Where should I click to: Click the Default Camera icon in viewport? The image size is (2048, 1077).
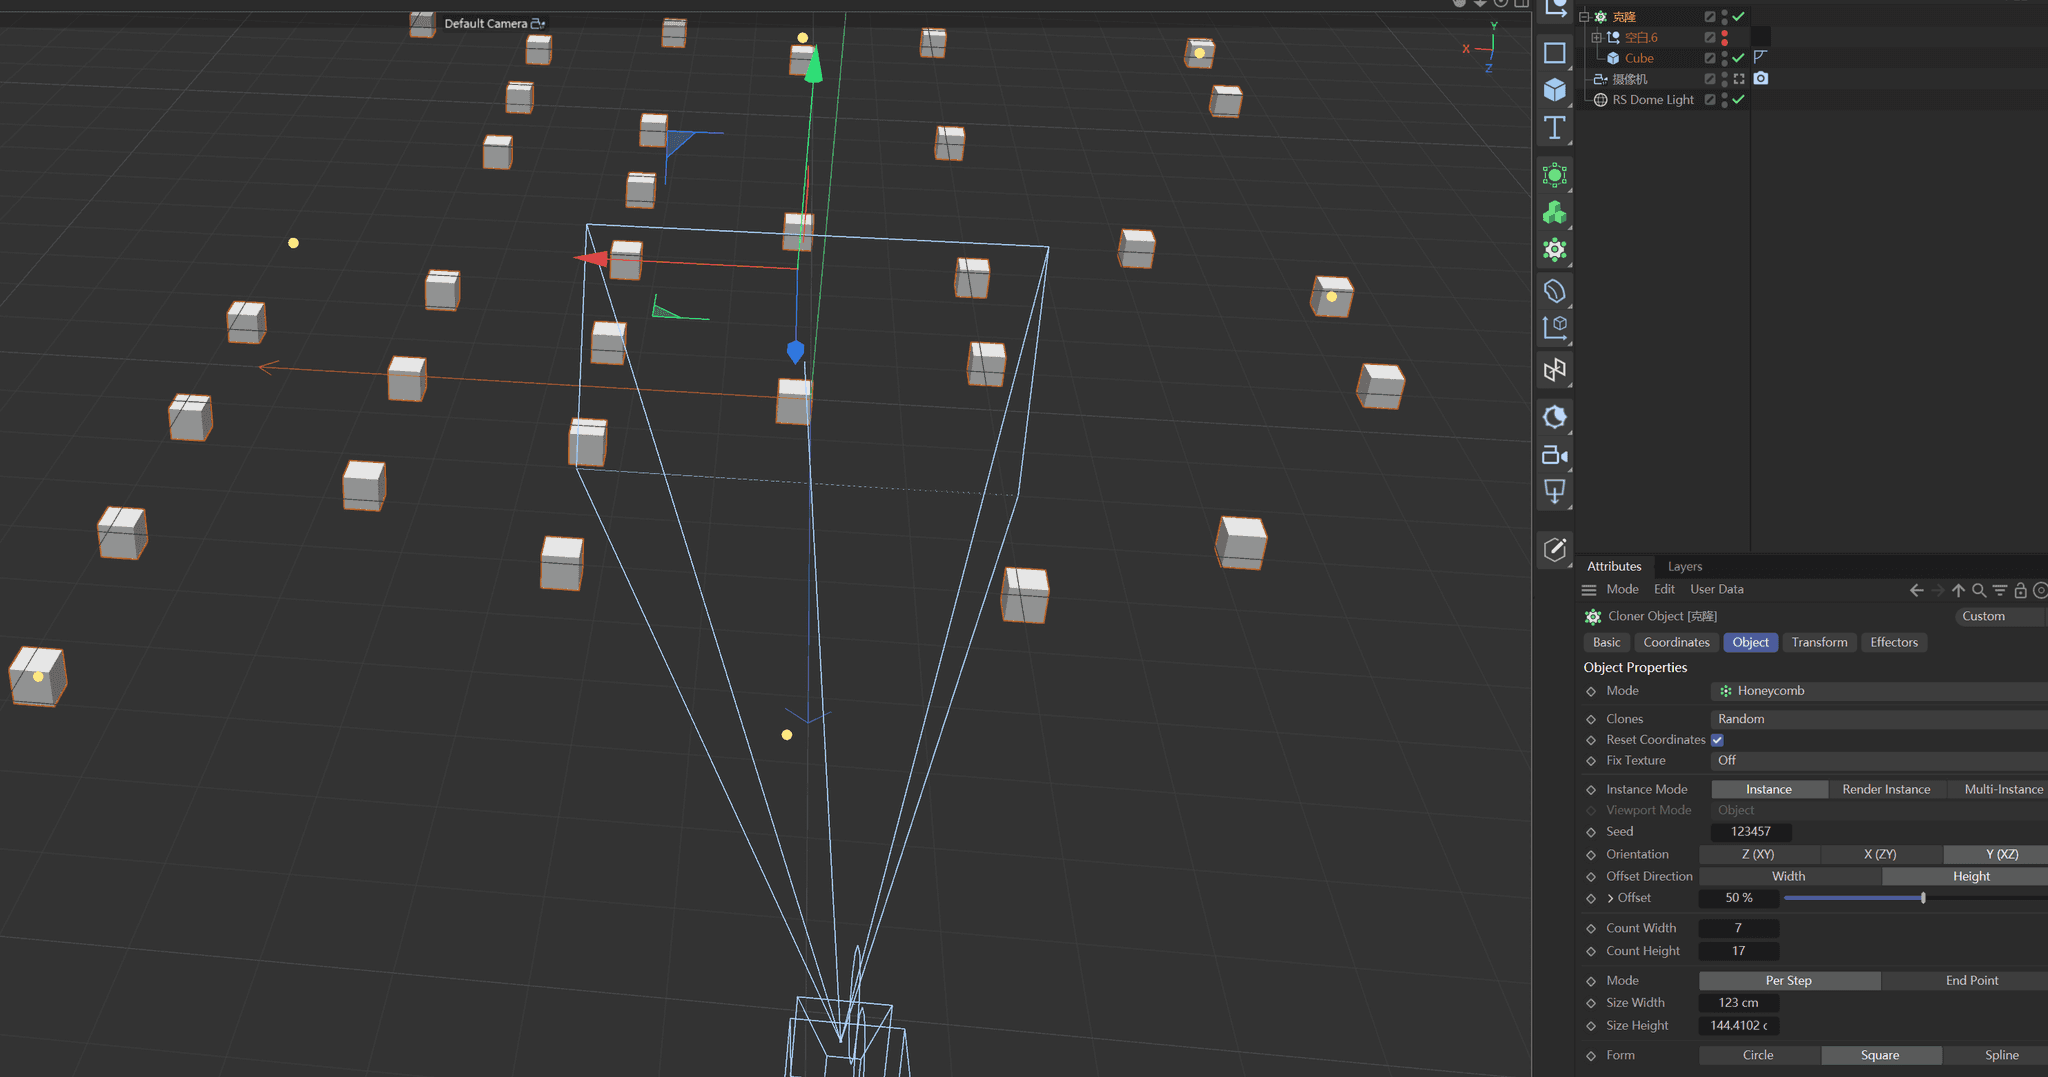click(x=538, y=23)
